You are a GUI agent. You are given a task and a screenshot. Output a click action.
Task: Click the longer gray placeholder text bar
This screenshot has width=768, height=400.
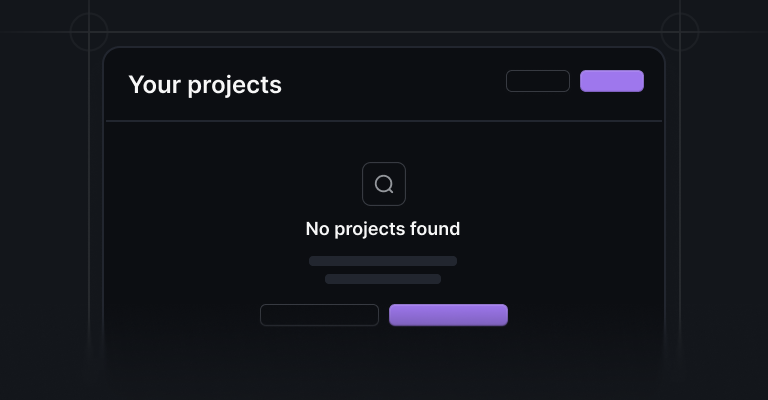[x=383, y=261]
